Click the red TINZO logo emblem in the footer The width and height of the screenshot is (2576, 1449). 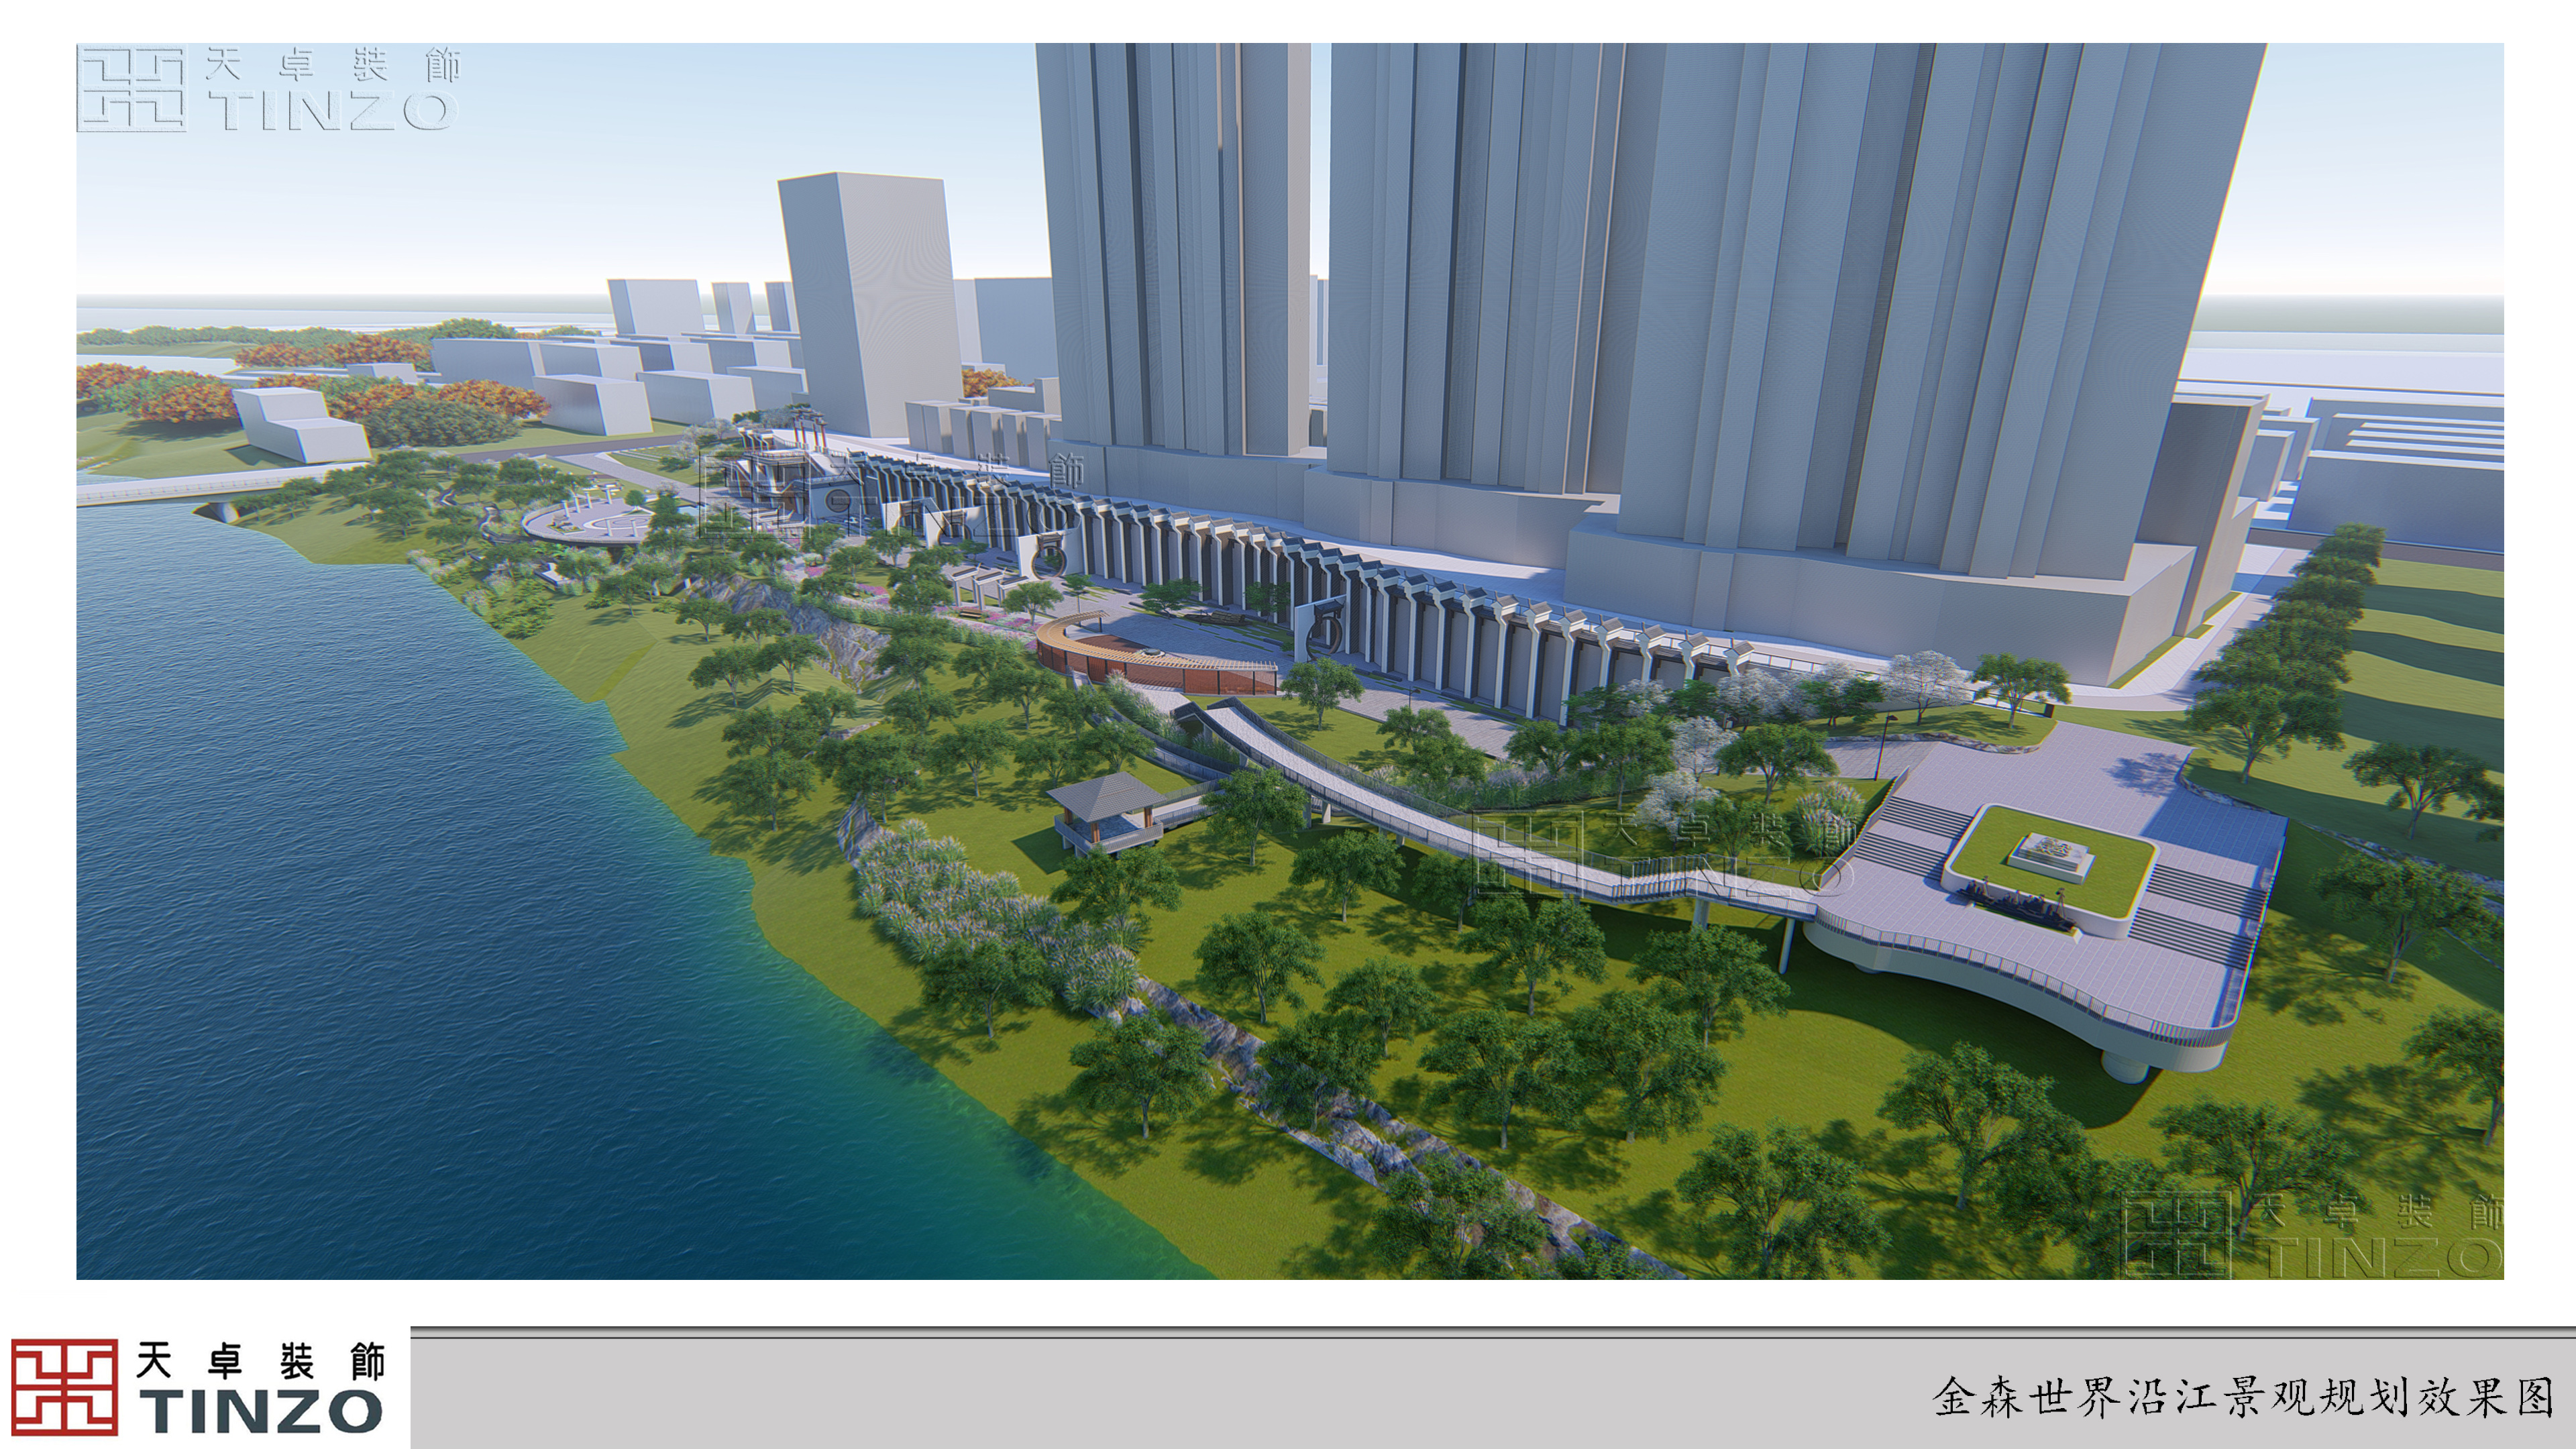[x=65, y=1387]
